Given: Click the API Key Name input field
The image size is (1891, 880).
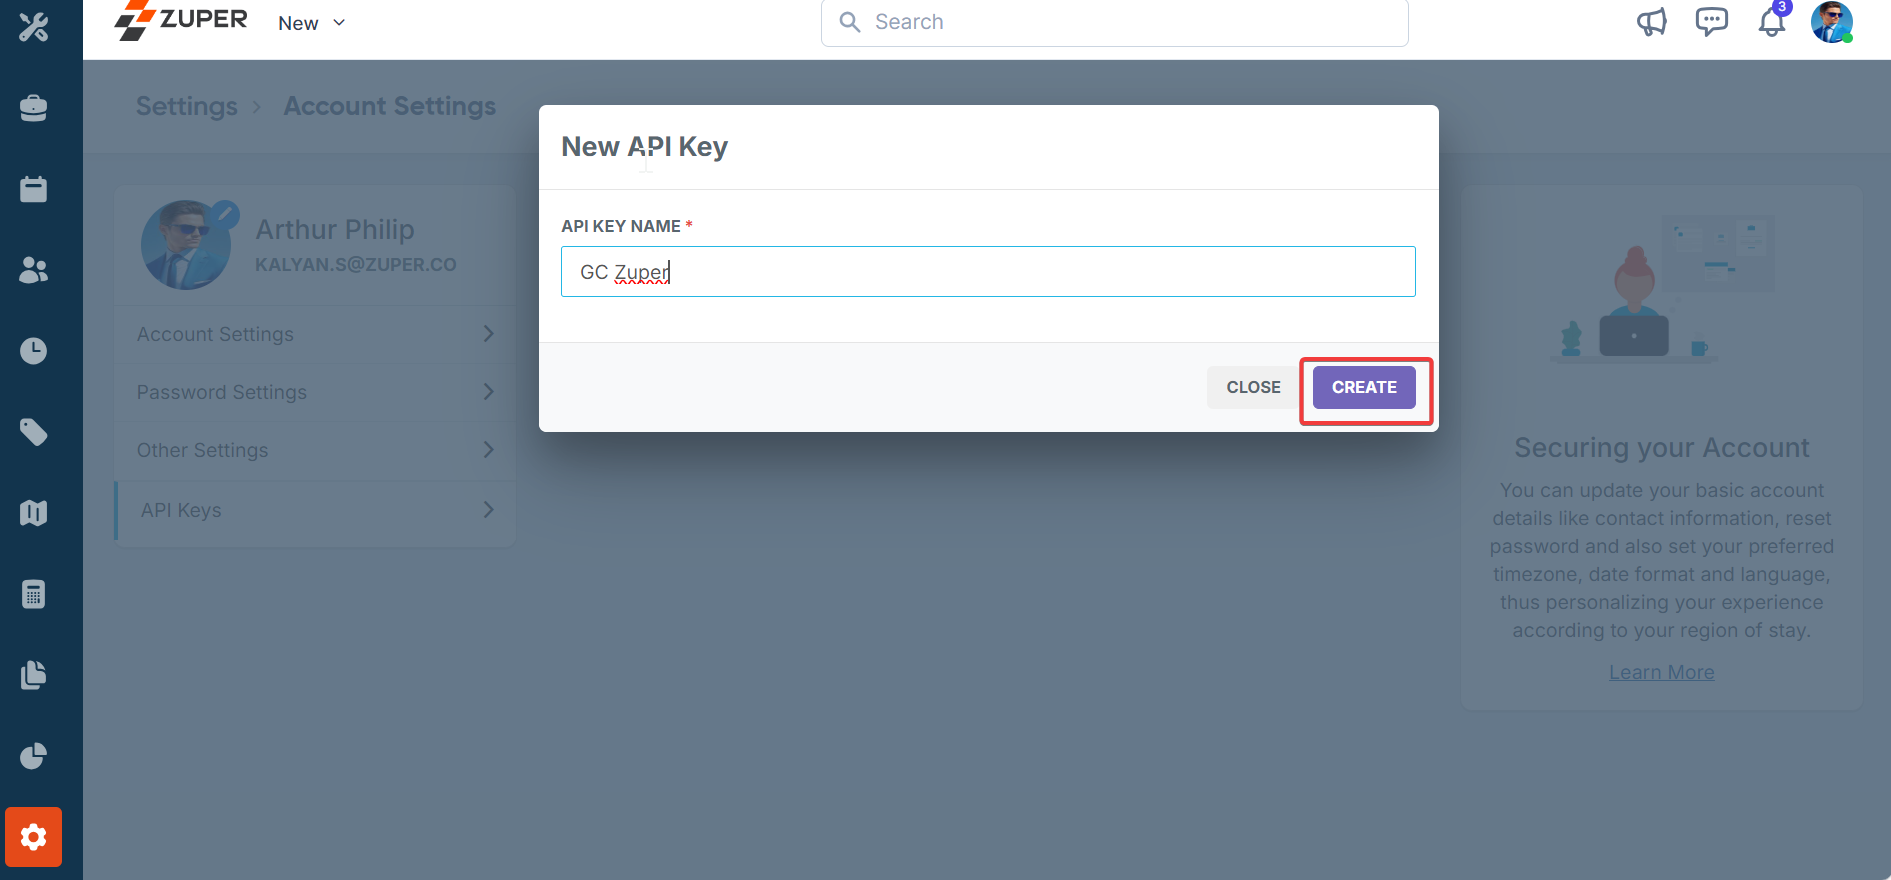Looking at the screenshot, I should click(x=988, y=272).
